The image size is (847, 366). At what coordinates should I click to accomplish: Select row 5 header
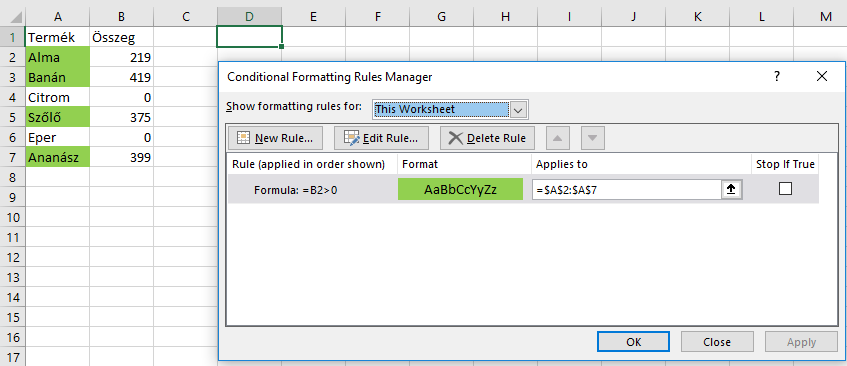tap(12, 117)
